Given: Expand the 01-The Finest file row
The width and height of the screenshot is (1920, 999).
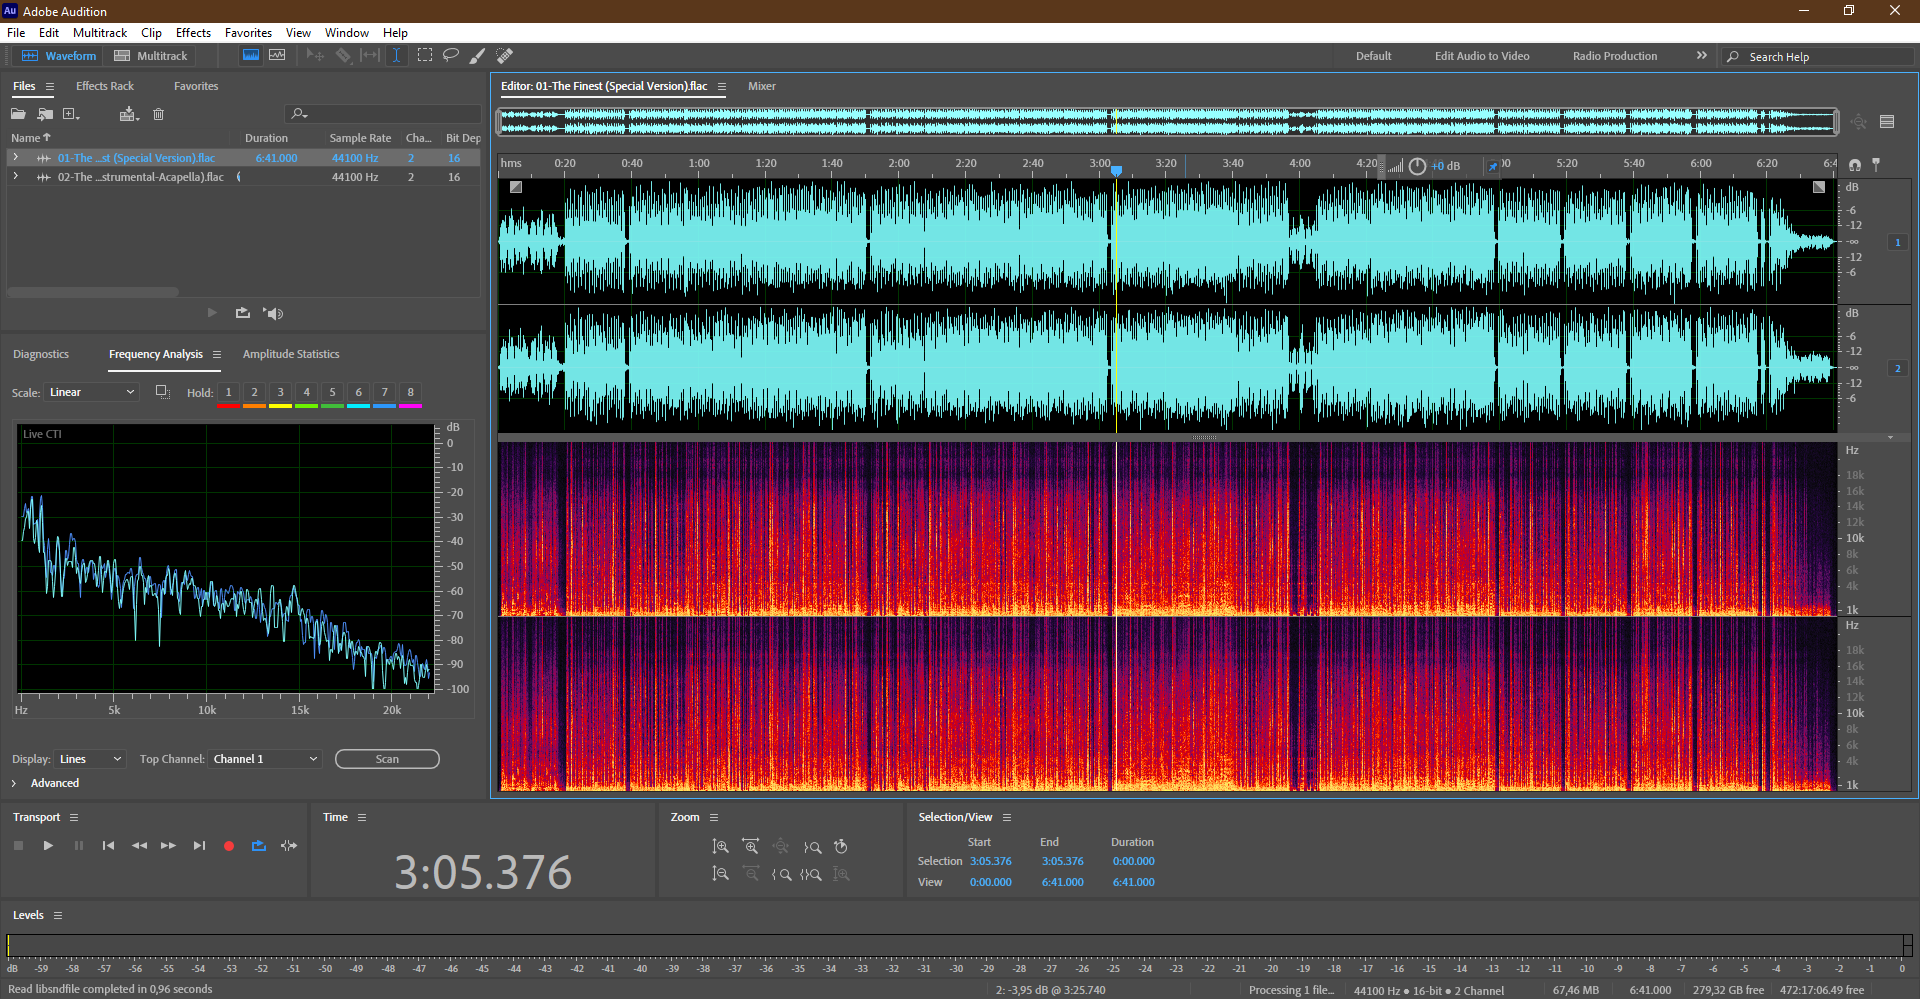Looking at the screenshot, I should pos(15,158).
